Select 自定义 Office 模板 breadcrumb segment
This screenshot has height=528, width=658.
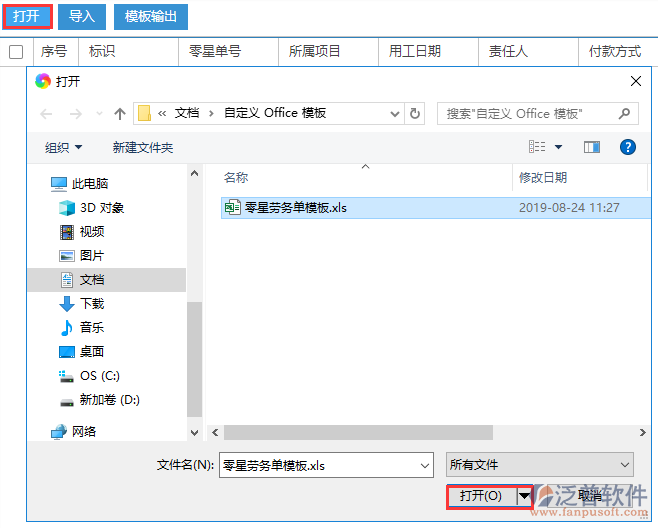(275, 113)
